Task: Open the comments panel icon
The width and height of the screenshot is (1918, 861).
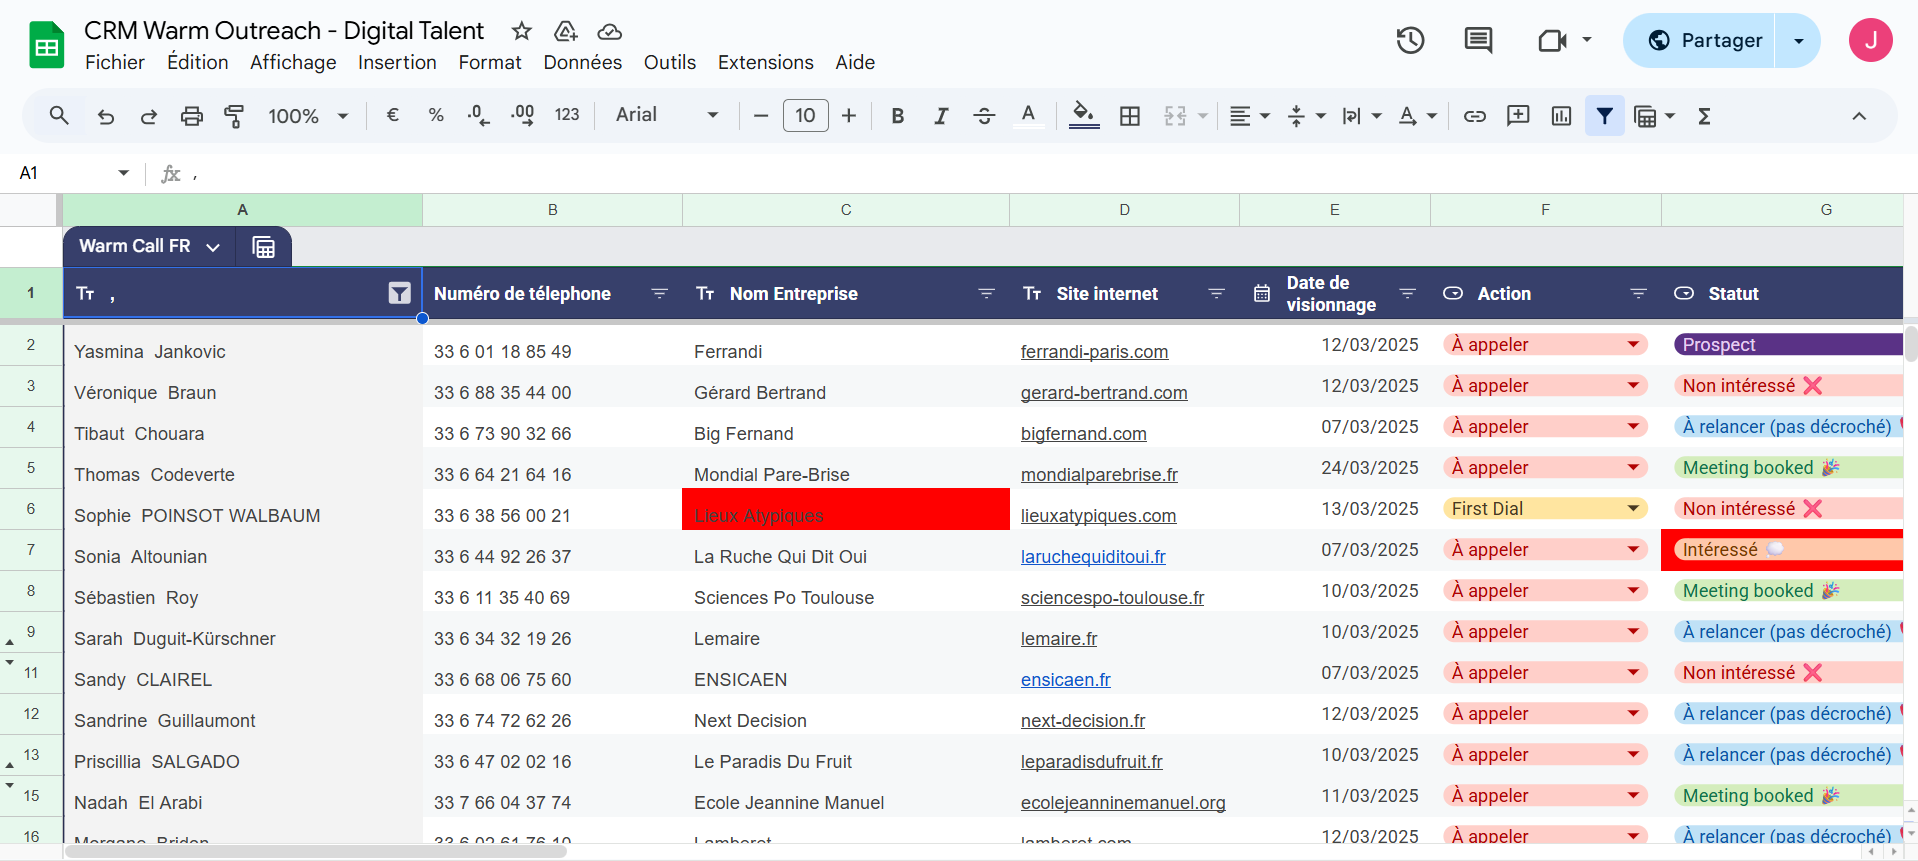Action: click(1477, 41)
